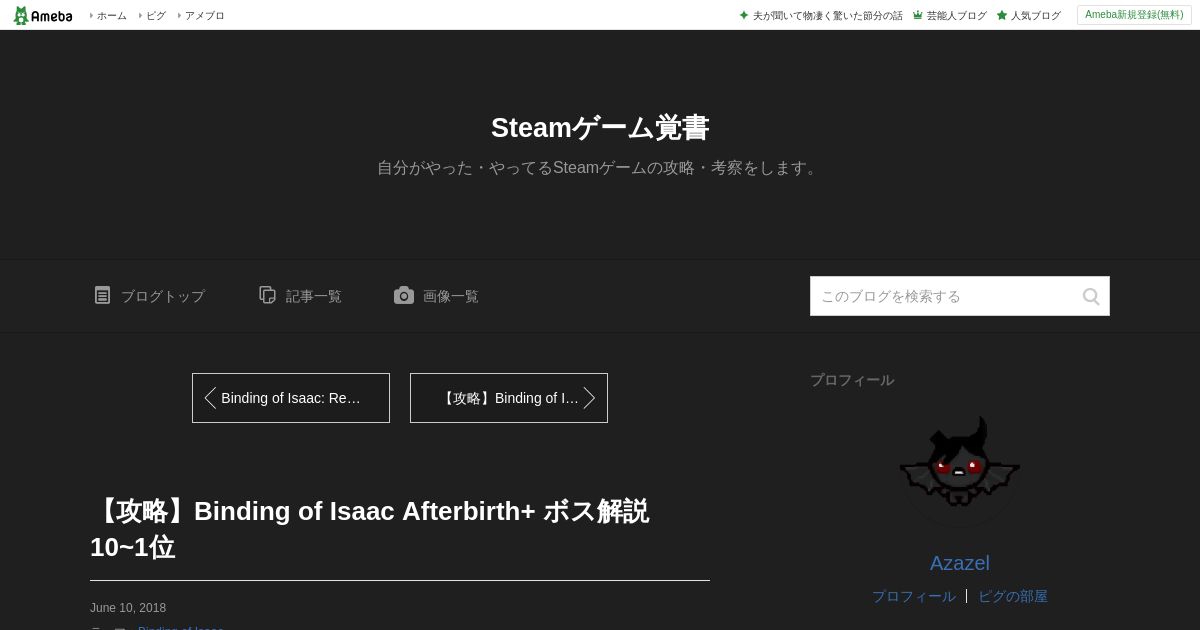Click the ブログトップ document icon

tap(102, 295)
